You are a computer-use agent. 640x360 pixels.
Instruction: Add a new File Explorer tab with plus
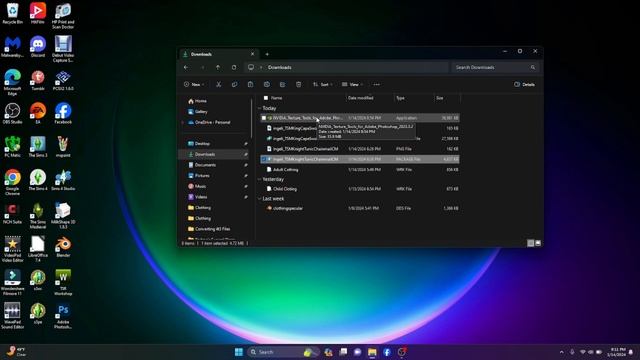(267, 54)
